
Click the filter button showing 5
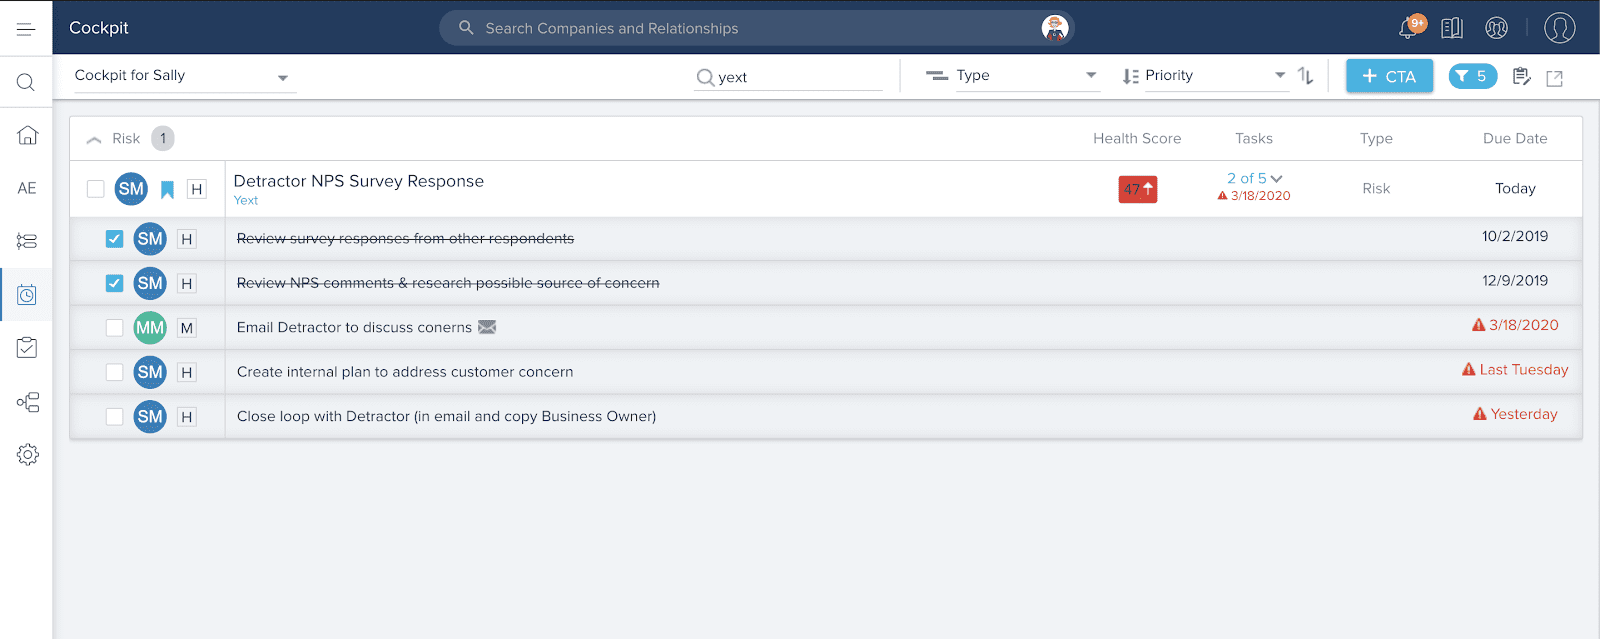(x=1472, y=76)
